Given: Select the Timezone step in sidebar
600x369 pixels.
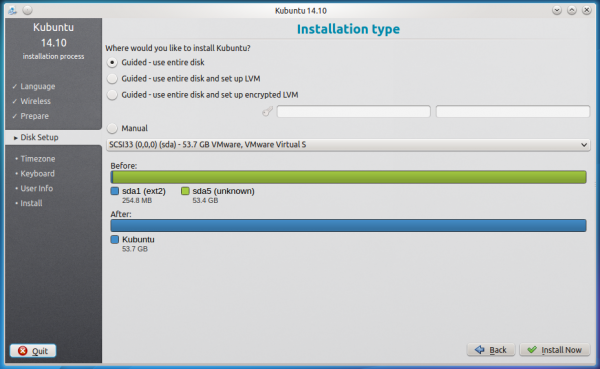Looking at the screenshot, I should point(38,158).
